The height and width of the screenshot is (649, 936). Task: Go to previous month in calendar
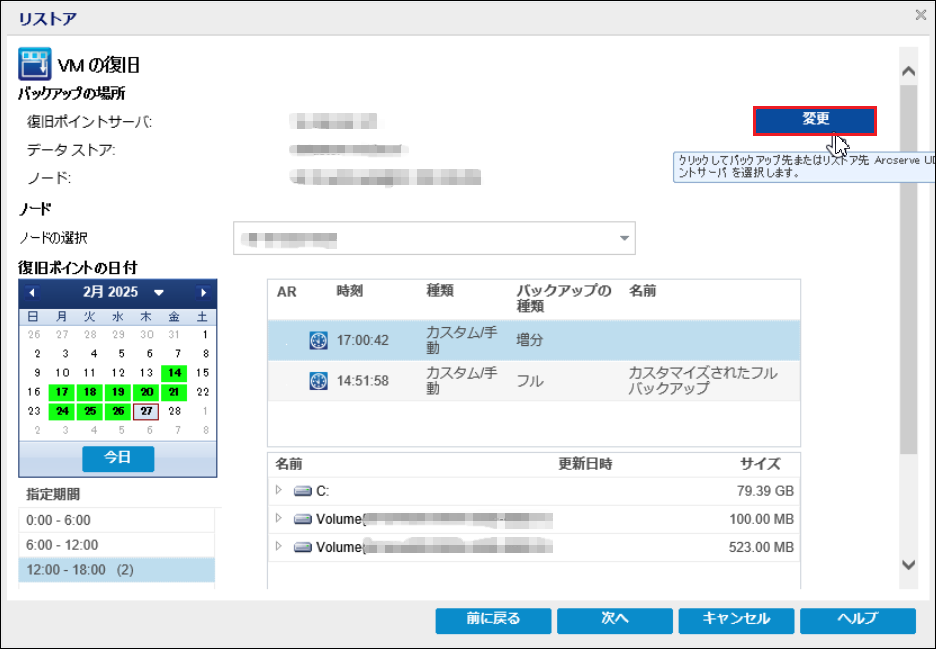pyautogui.click(x=32, y=293)
